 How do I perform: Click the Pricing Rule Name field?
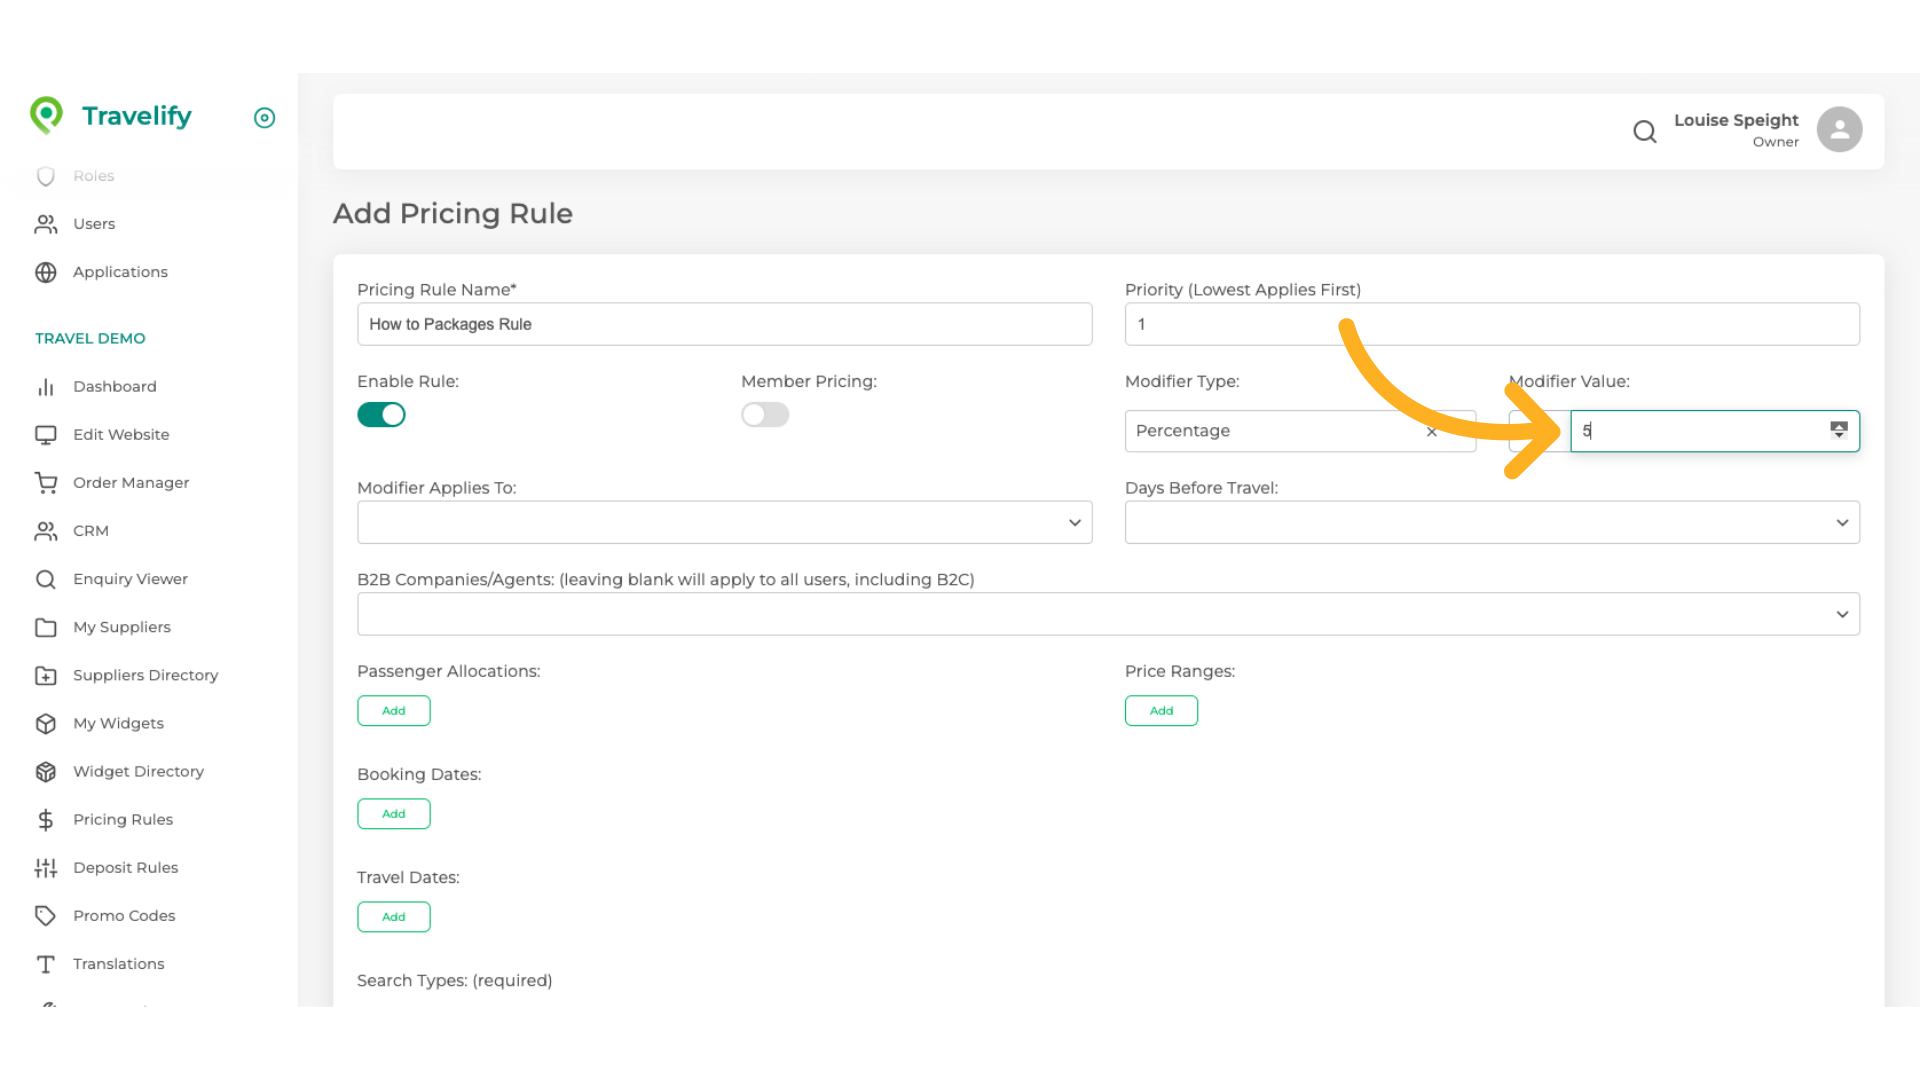click(724, 325)
